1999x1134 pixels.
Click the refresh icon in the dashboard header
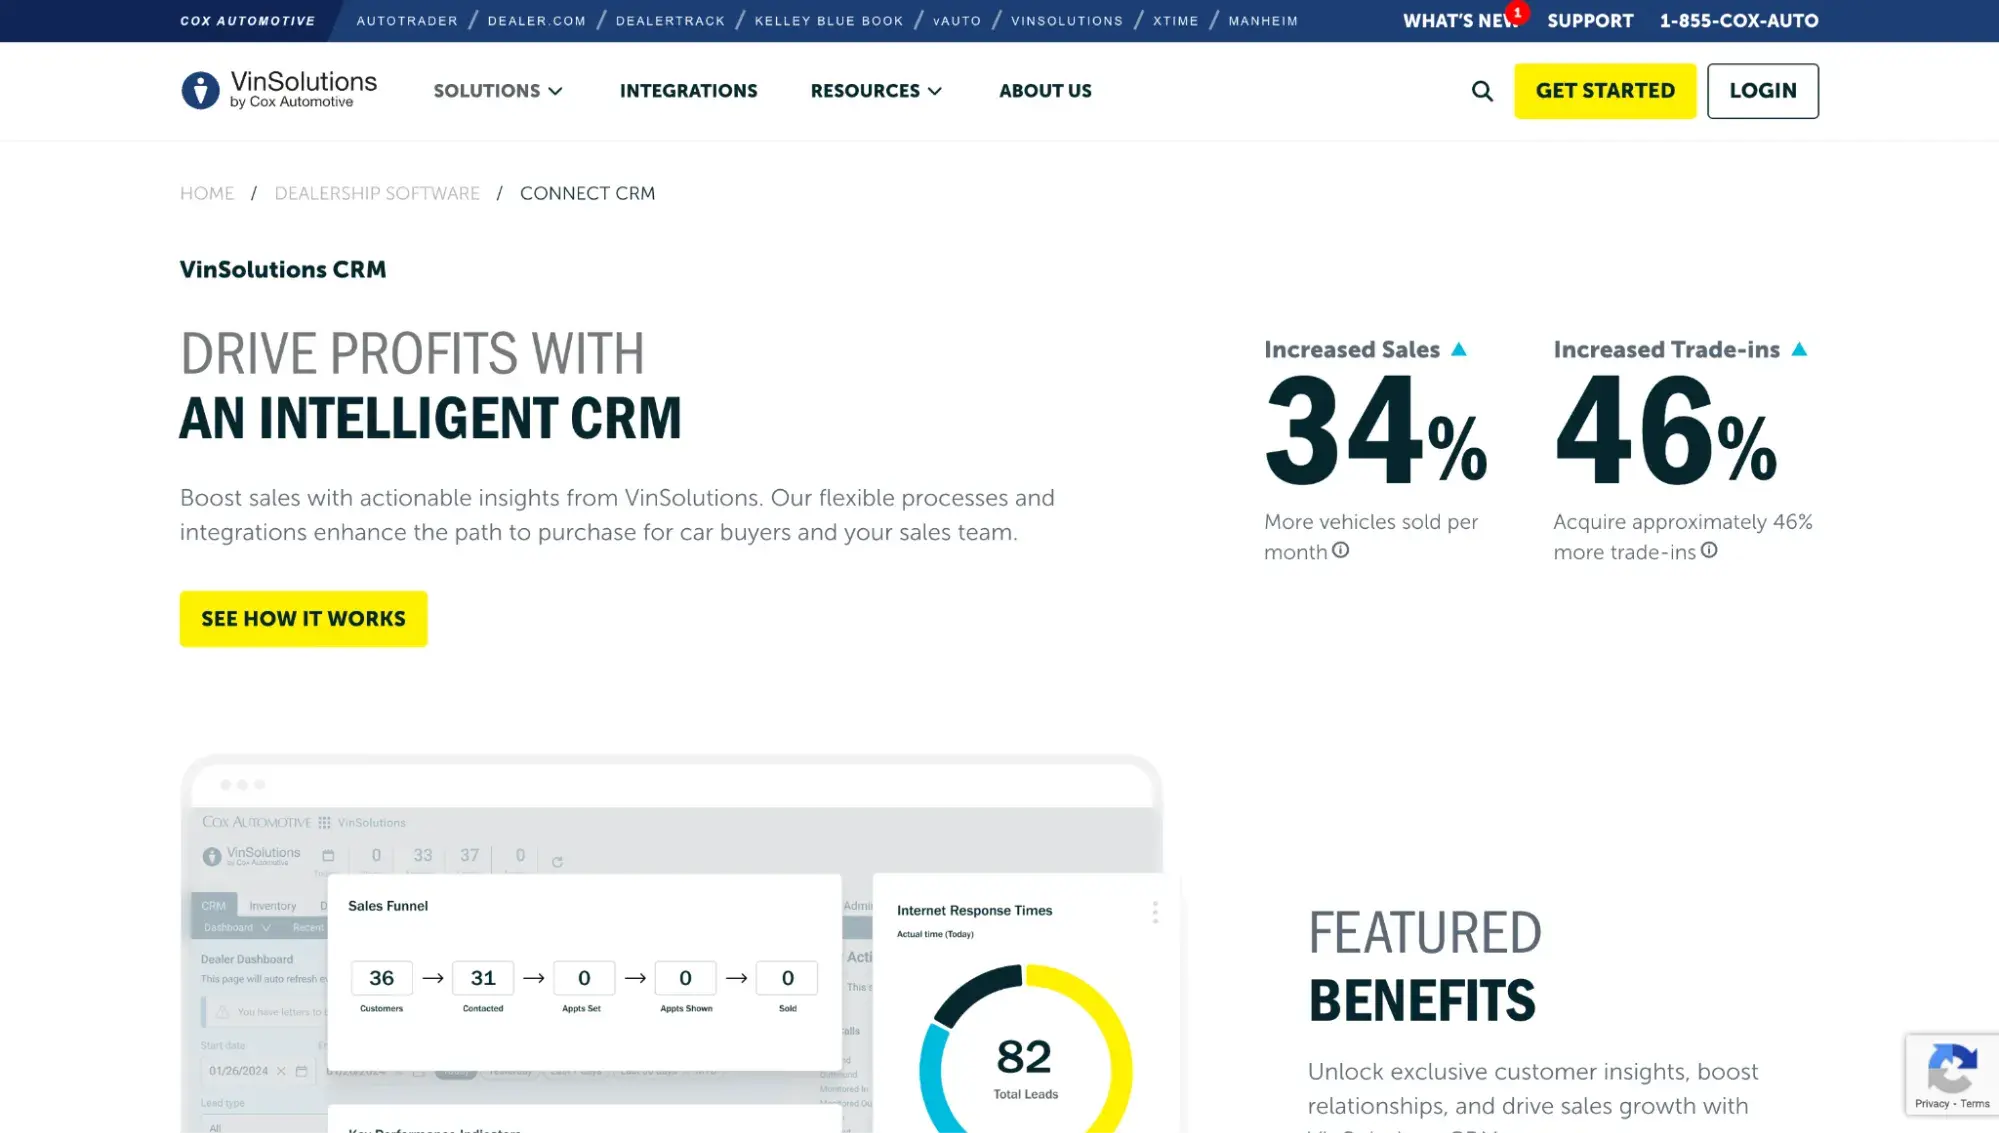click(557, 860)
